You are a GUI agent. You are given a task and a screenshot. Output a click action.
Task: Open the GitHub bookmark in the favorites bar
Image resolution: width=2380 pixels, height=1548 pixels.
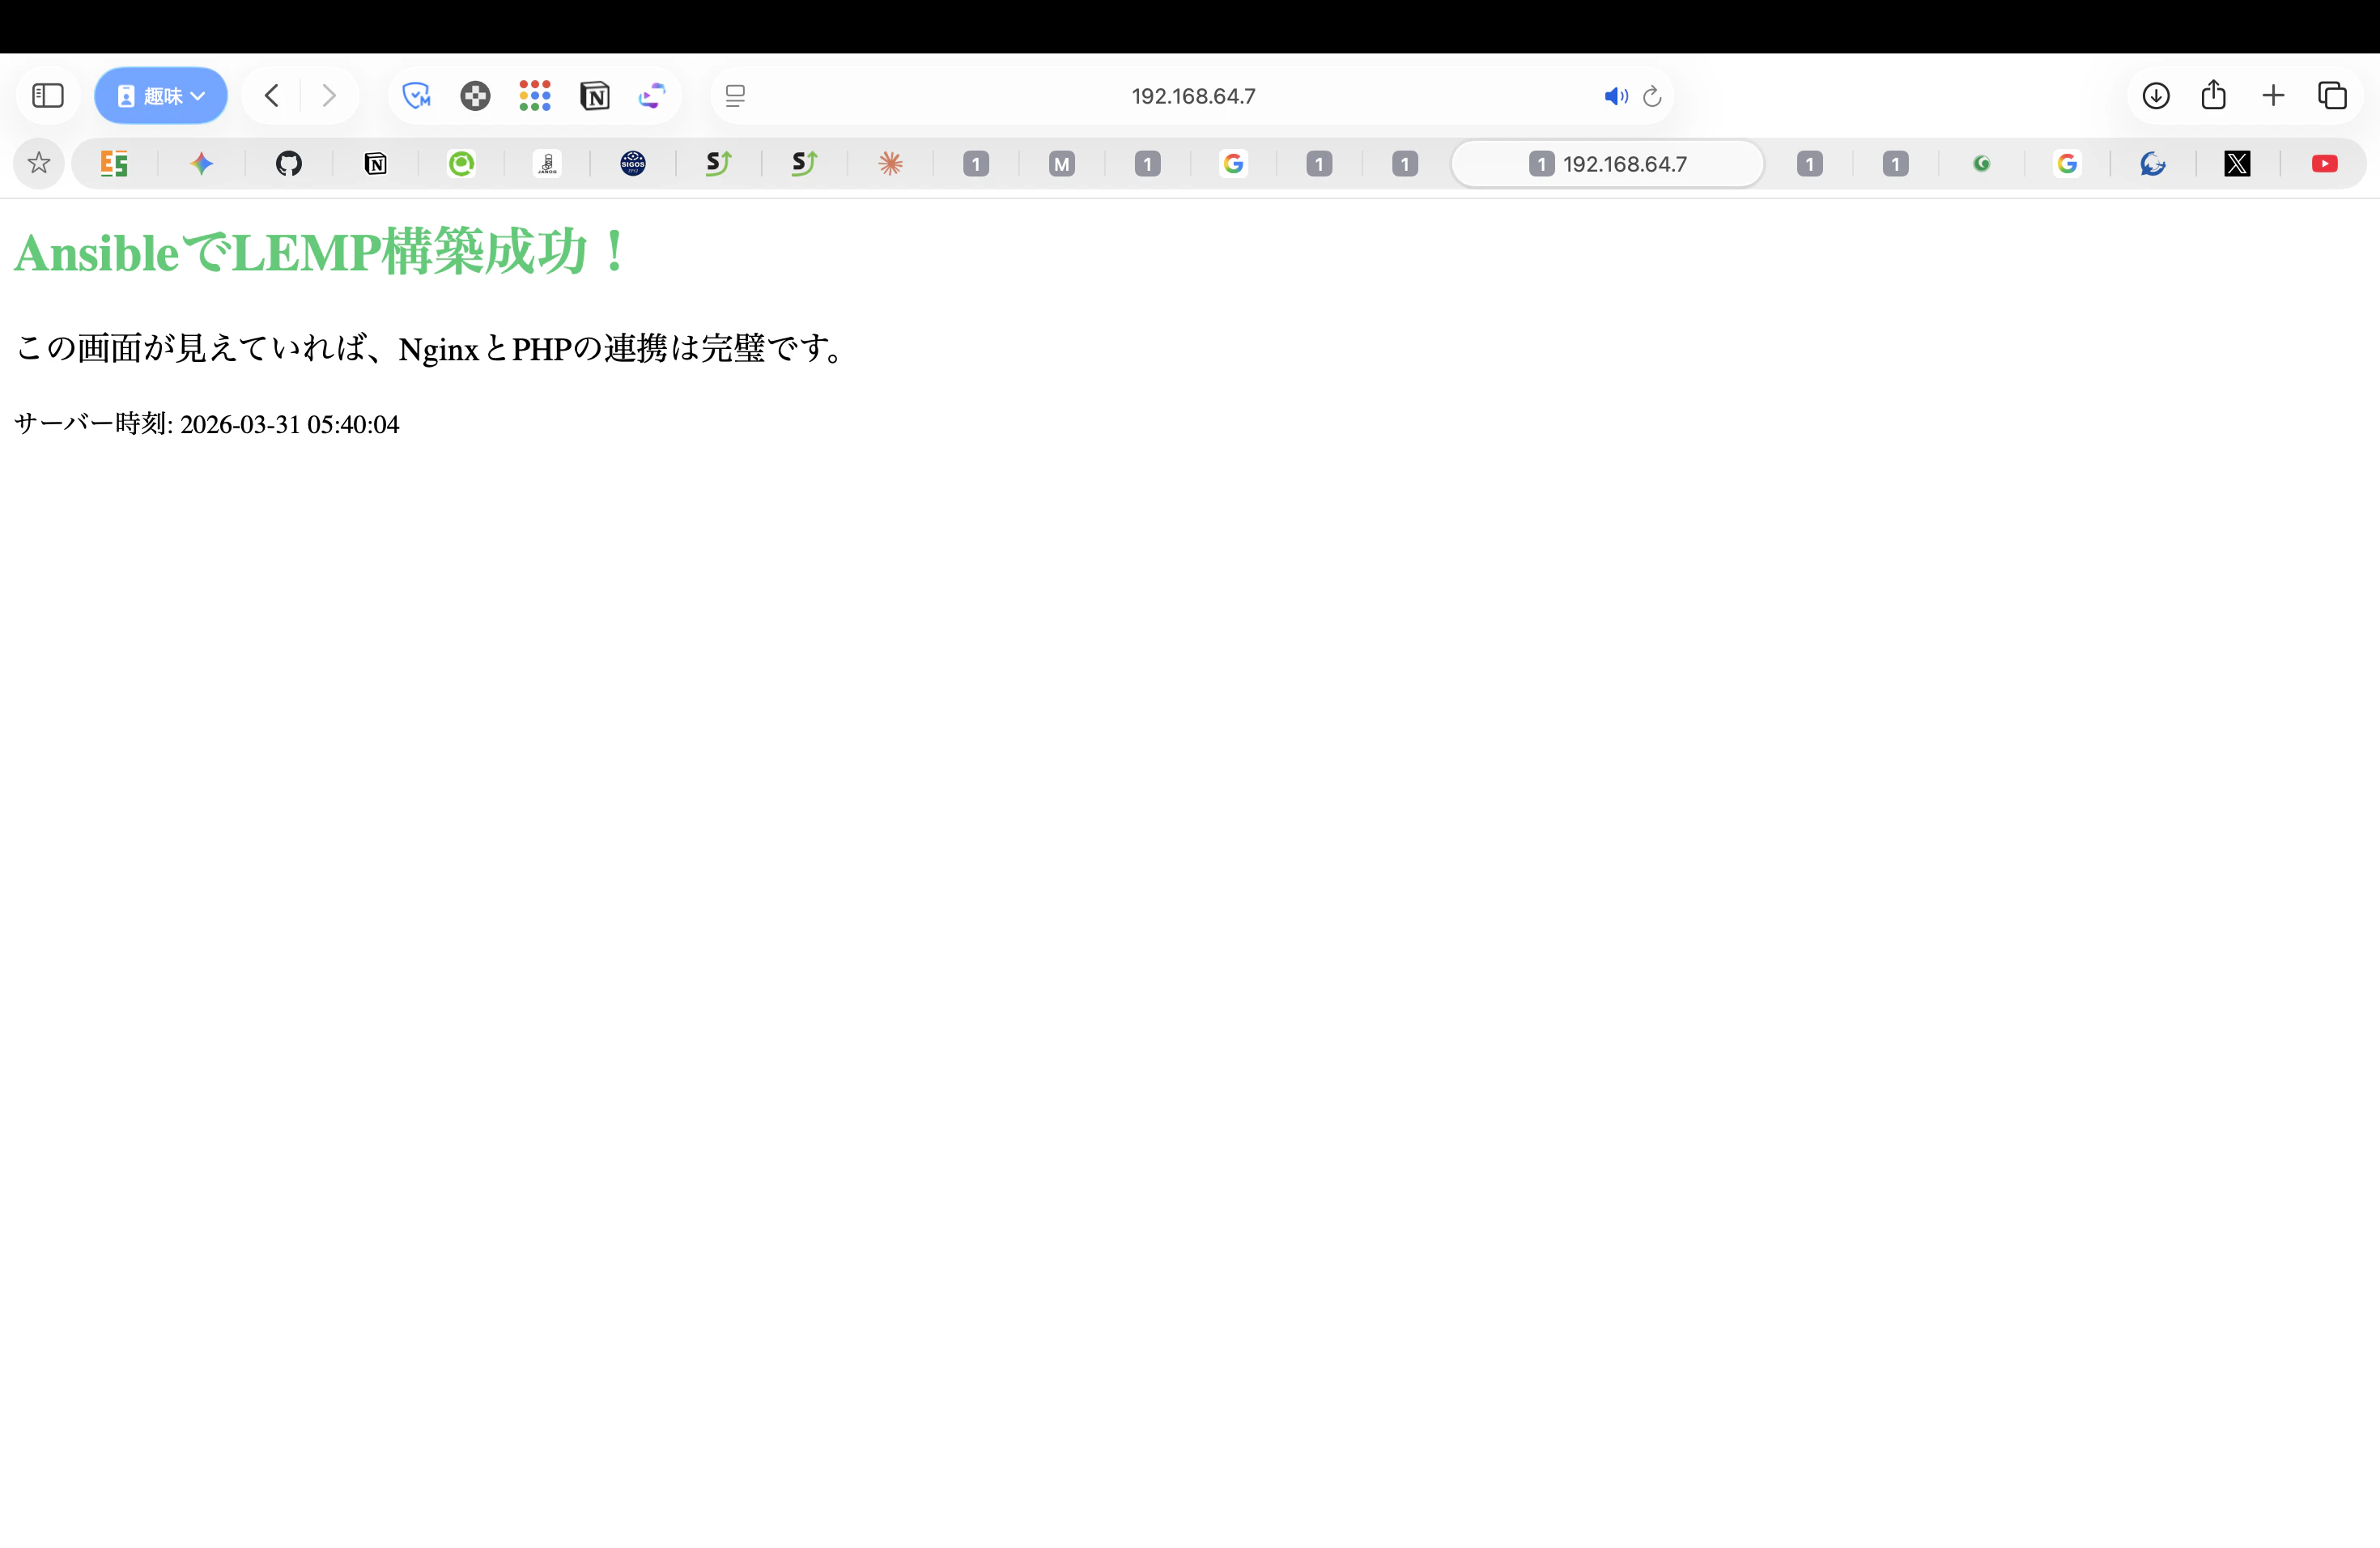(290, 163)
